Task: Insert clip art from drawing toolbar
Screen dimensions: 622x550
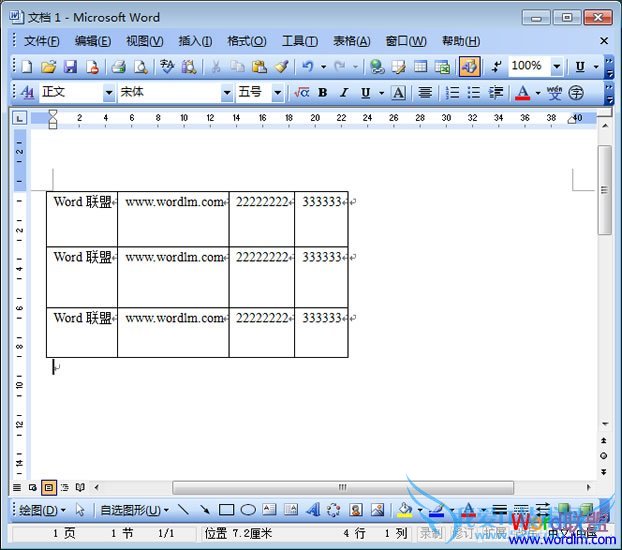Action: pyautogui.click(x=356, y=510)
